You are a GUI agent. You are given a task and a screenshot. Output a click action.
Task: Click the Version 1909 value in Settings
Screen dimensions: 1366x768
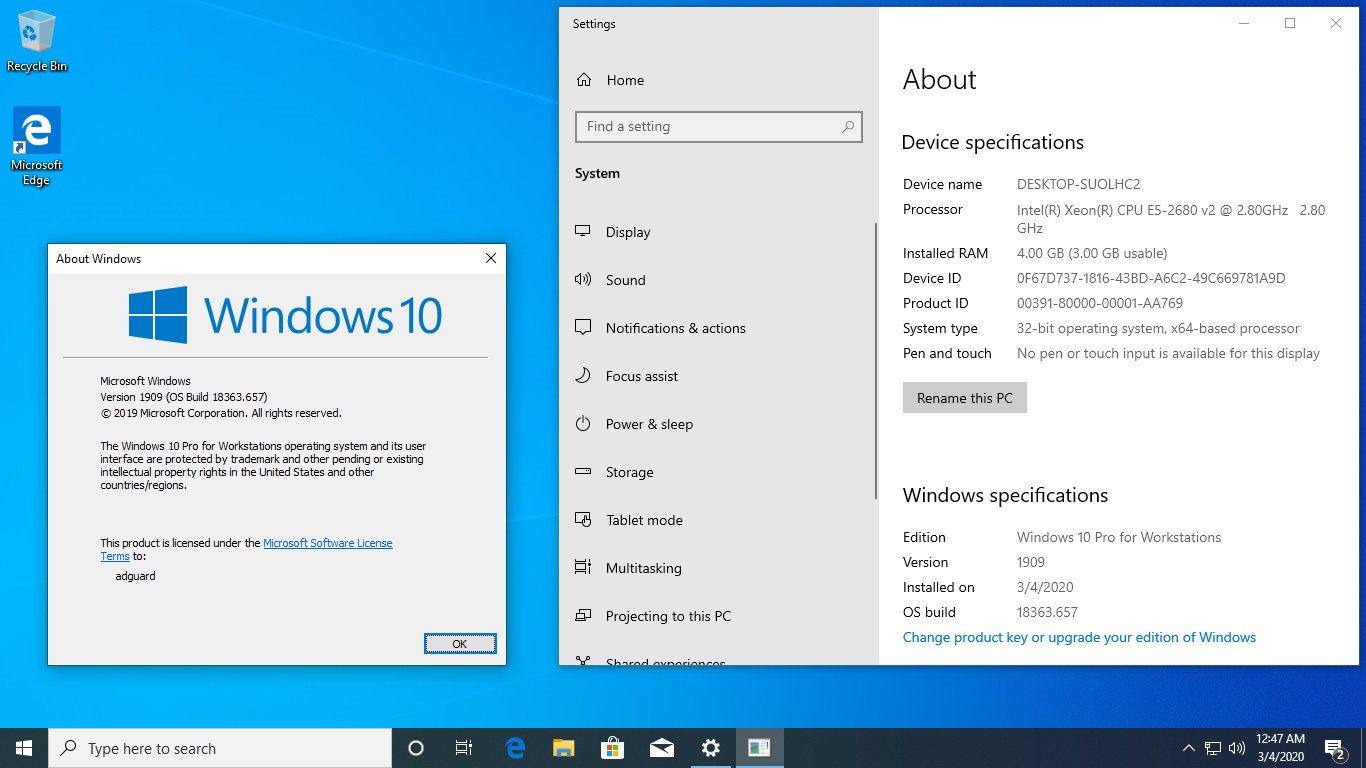click(x=1031, y=562)
